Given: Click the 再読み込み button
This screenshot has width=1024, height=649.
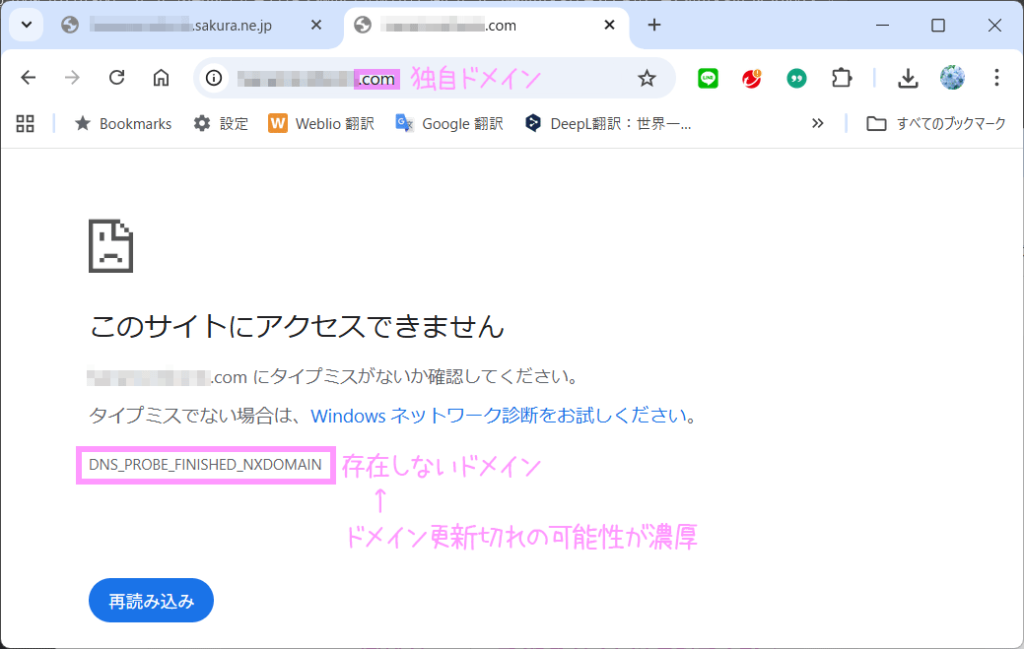Looking at the screenshot, I should pos(151,601).
